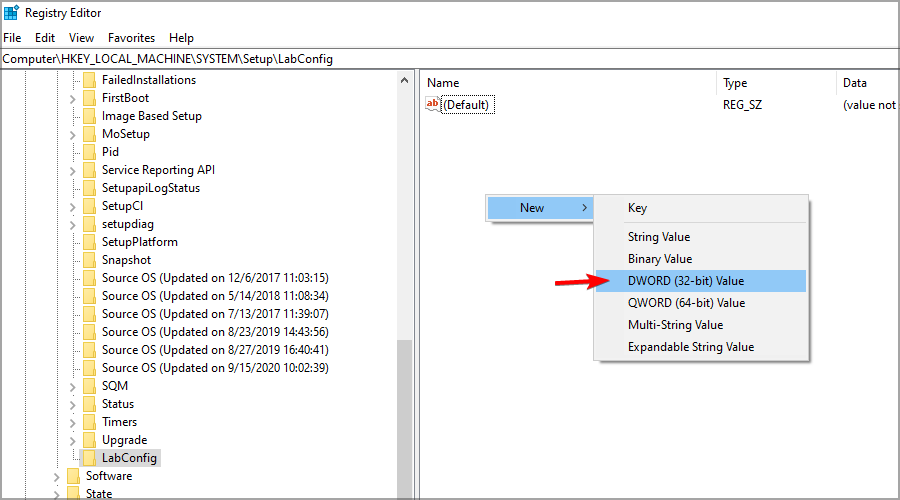The height and width of the screenshot is (500, 900).
Task: Open the Edit menu
Action: click(x=45, y=38)
